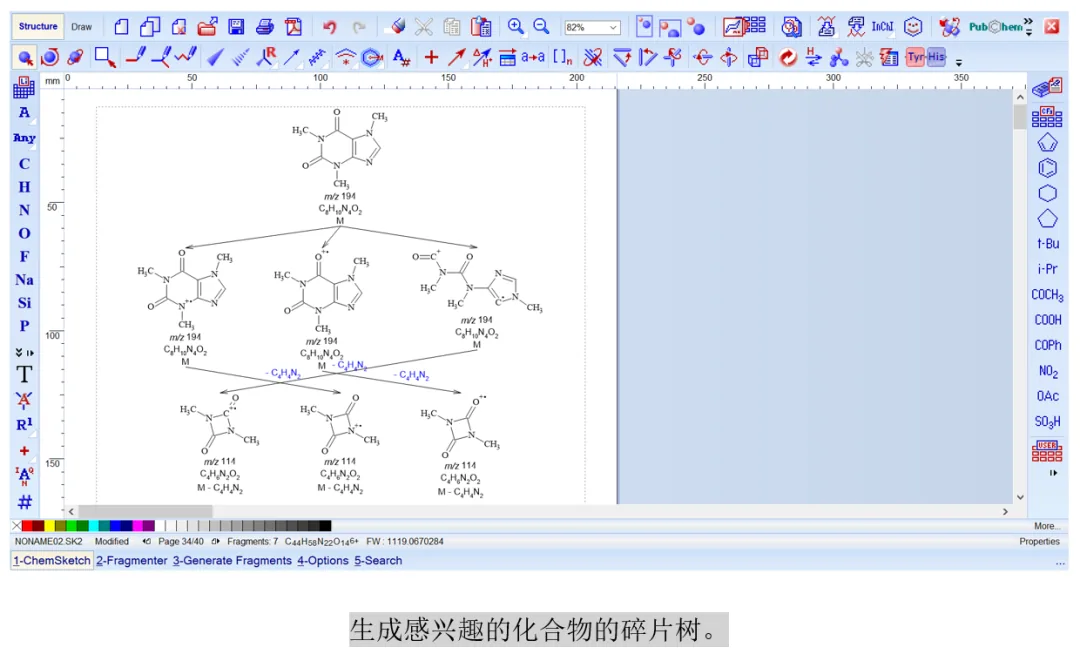Pick the red color swatch
The image size is (1080, 654).
pyautogui.click(x=28, y=526)
